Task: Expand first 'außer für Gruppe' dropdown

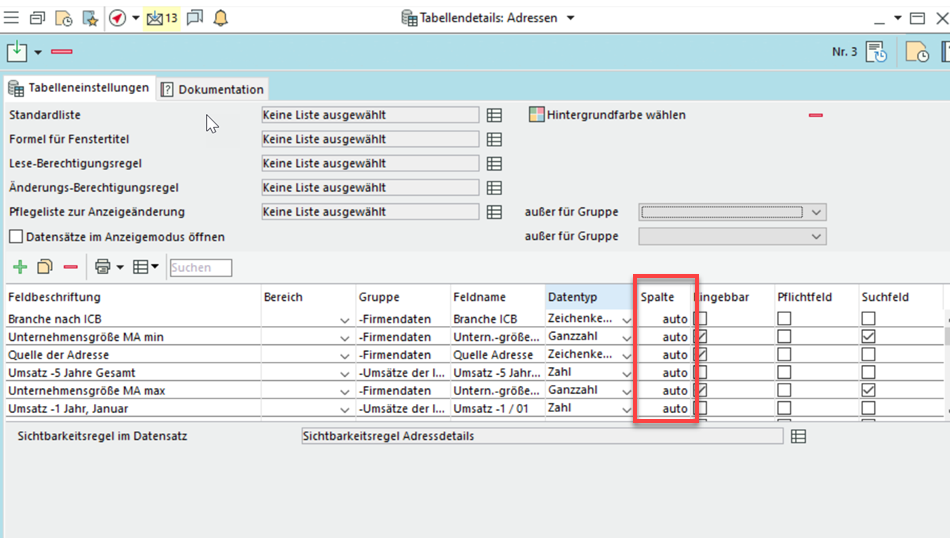Action: 817,212
